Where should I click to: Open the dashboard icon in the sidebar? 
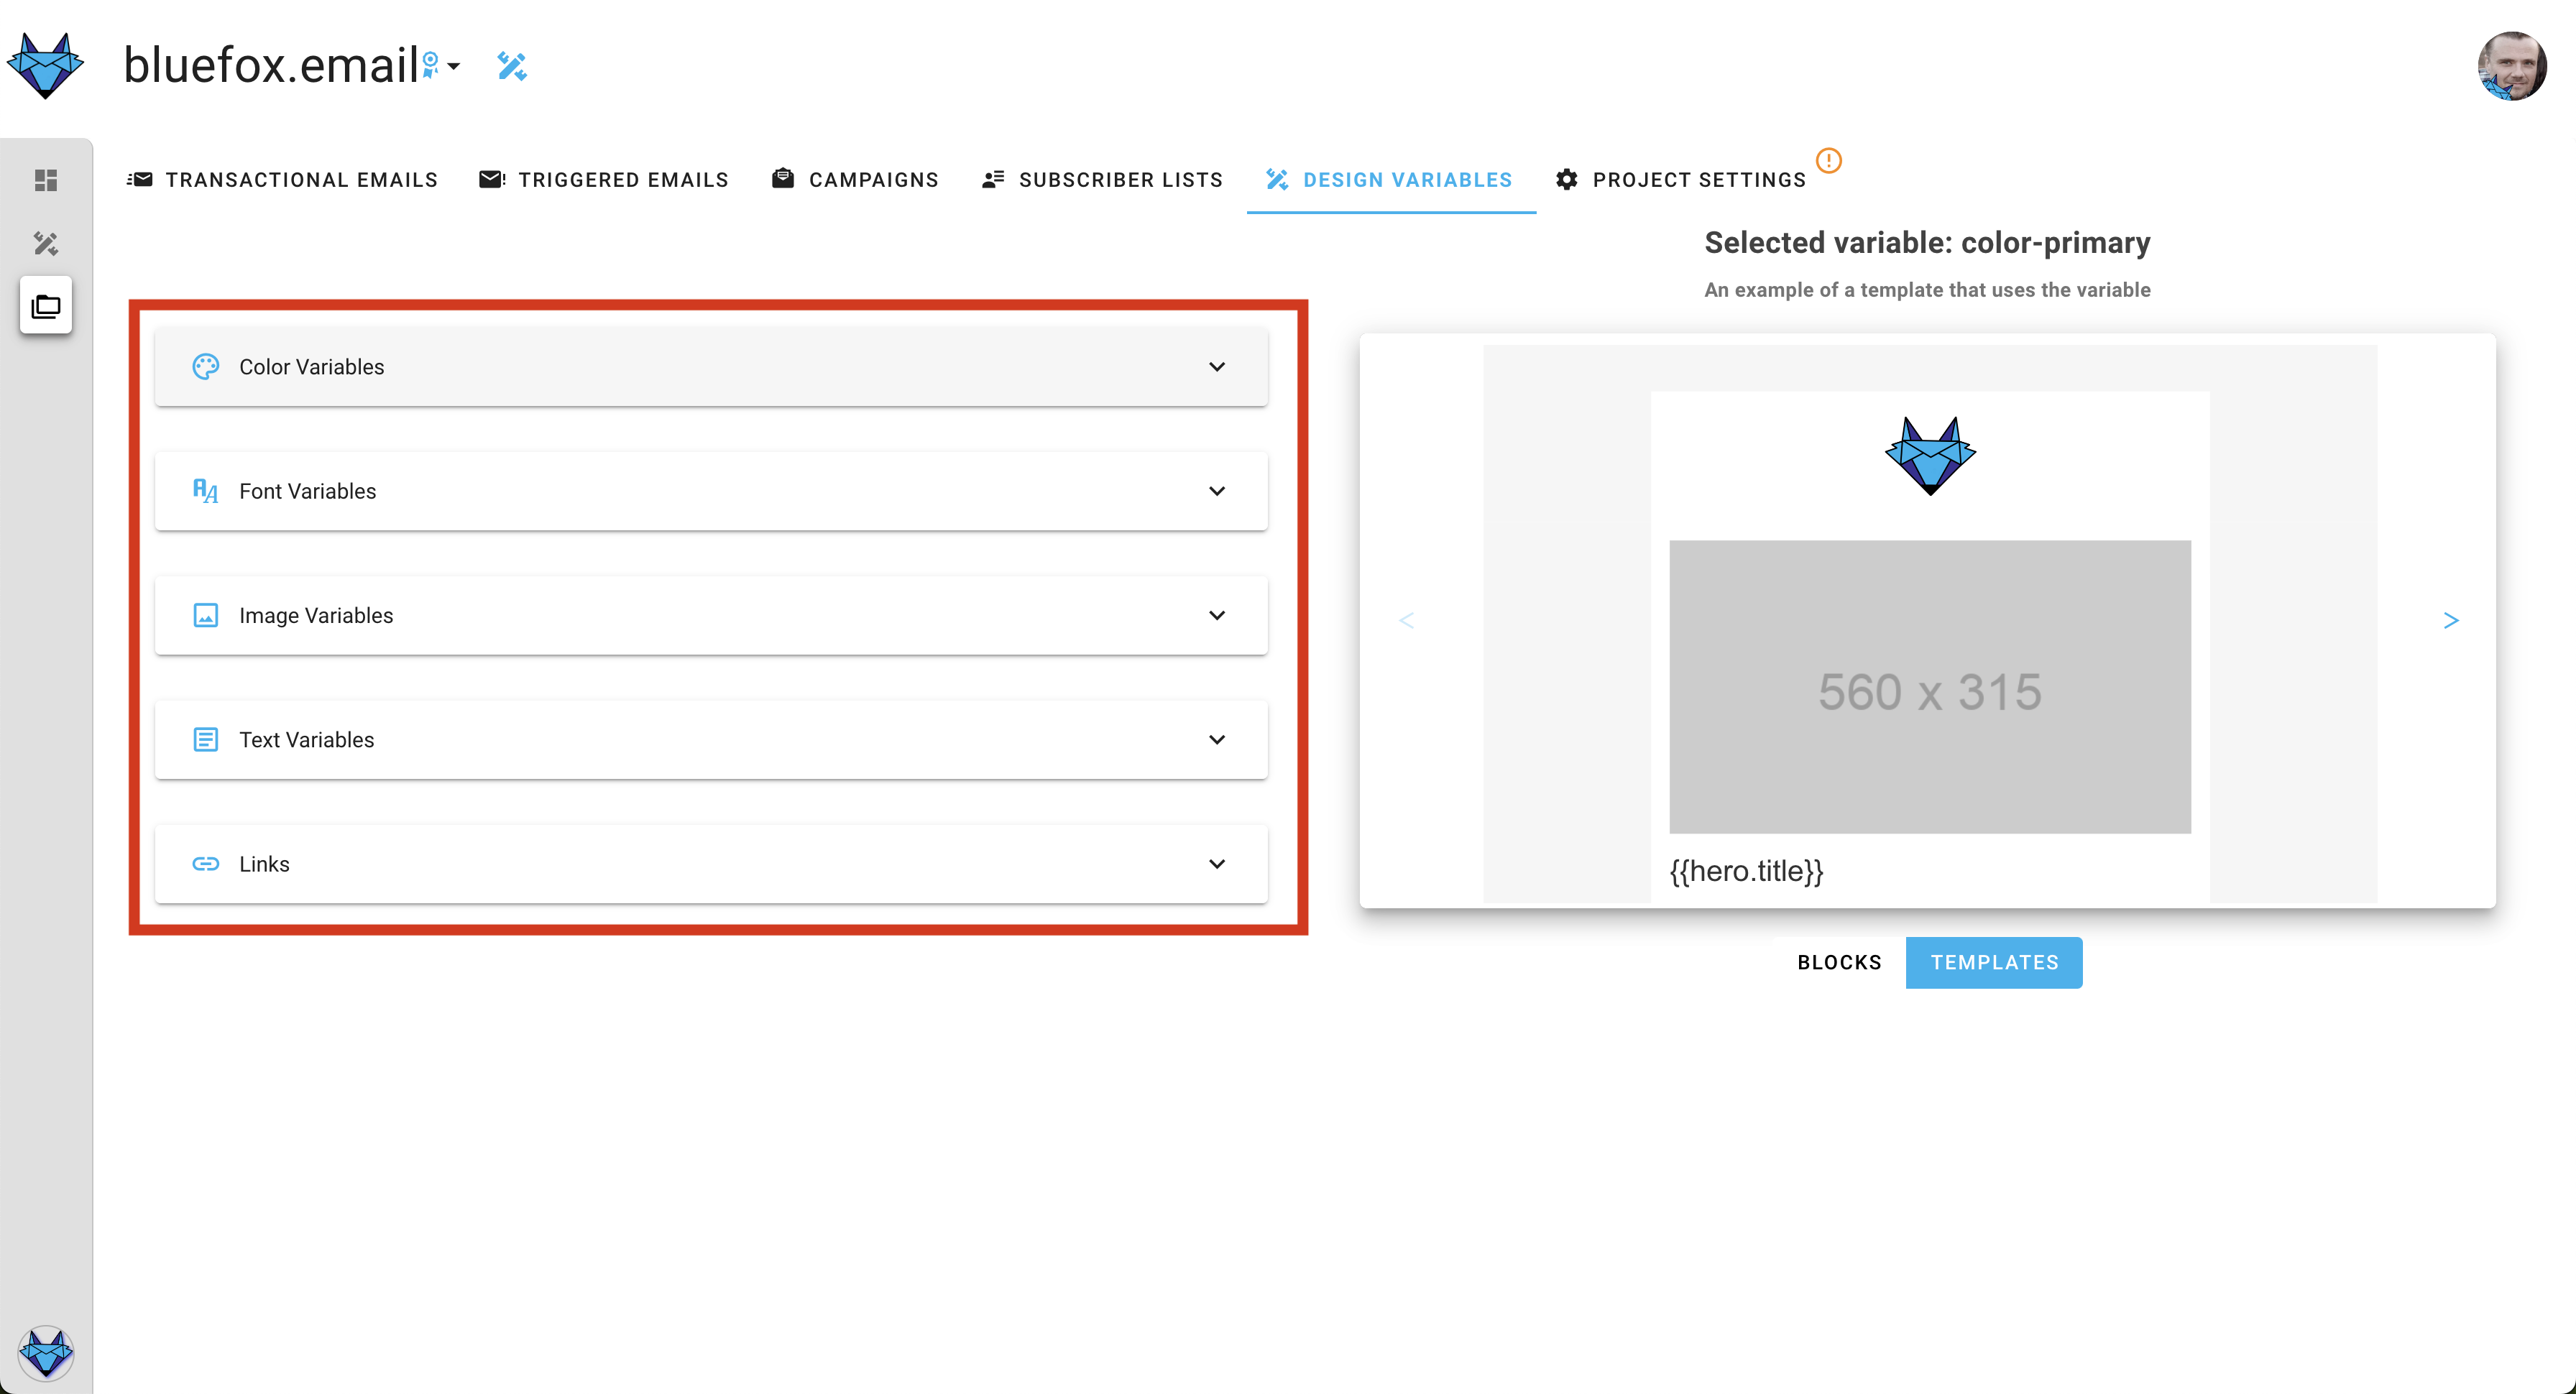[46, 180]
